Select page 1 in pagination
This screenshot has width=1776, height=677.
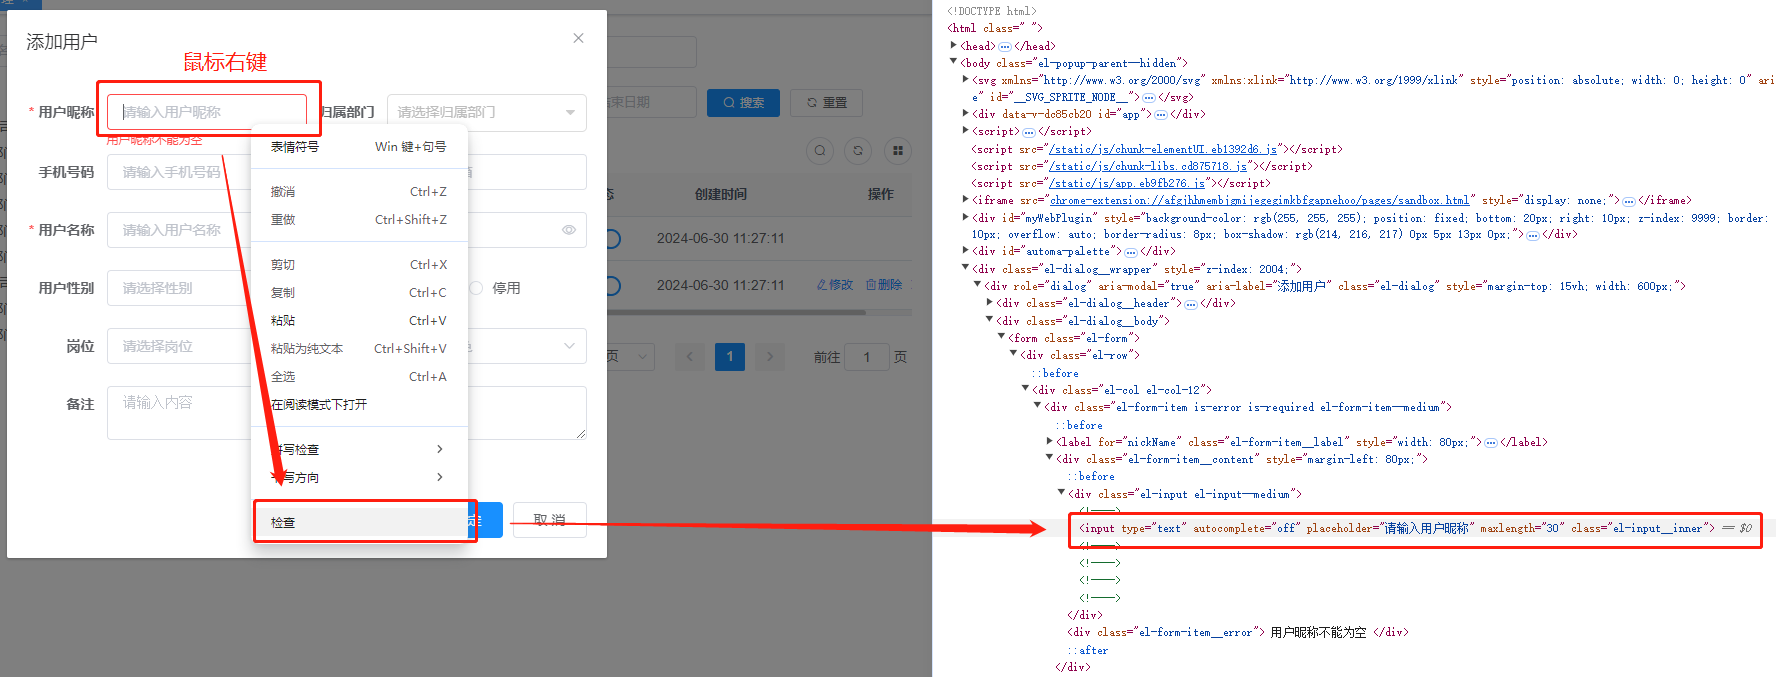[x=730, y=356]
